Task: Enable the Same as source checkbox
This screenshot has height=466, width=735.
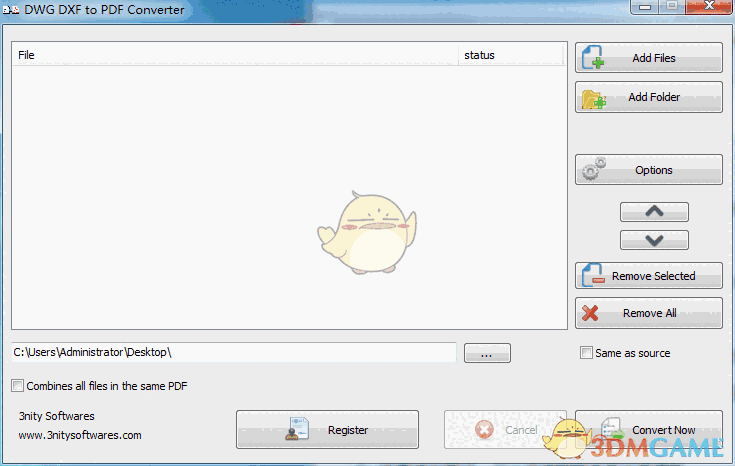Action: click(586, 353)
